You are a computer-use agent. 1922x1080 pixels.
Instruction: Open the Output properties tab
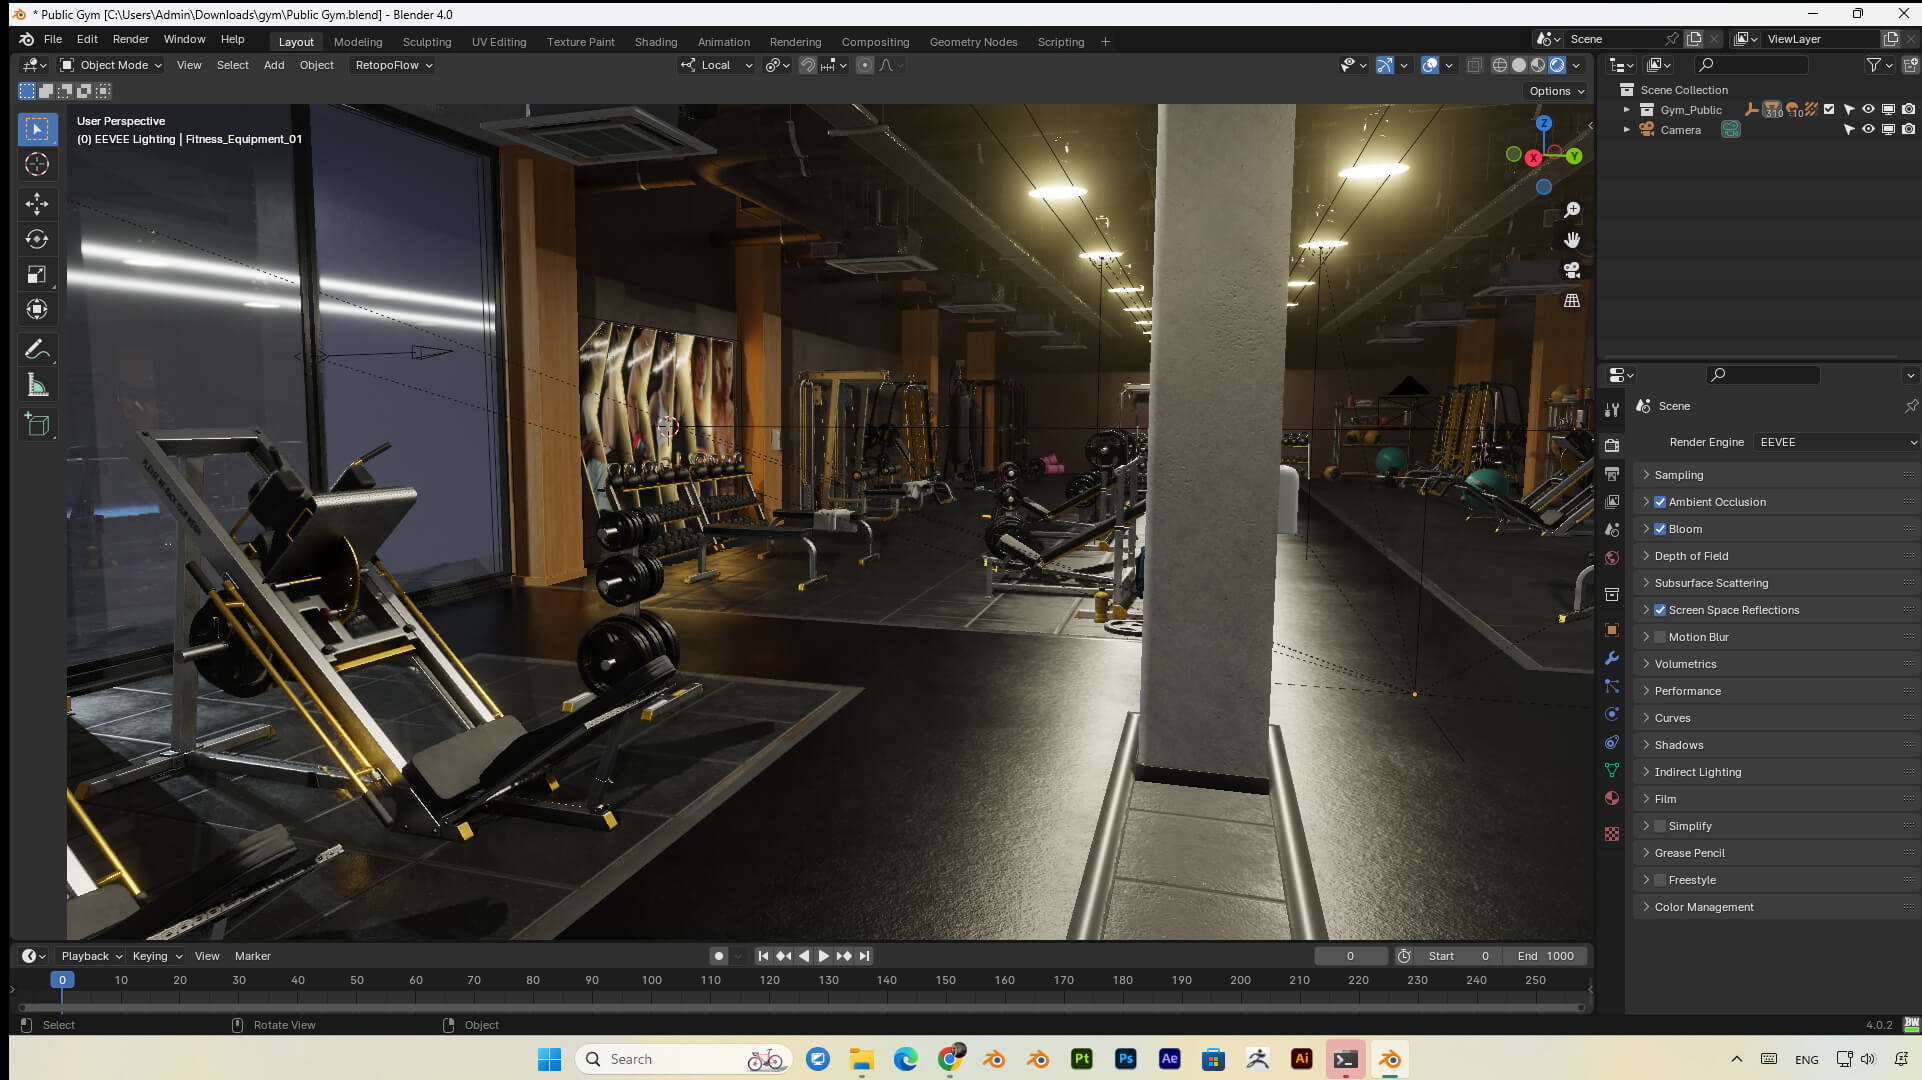[x=1612, y=474]
